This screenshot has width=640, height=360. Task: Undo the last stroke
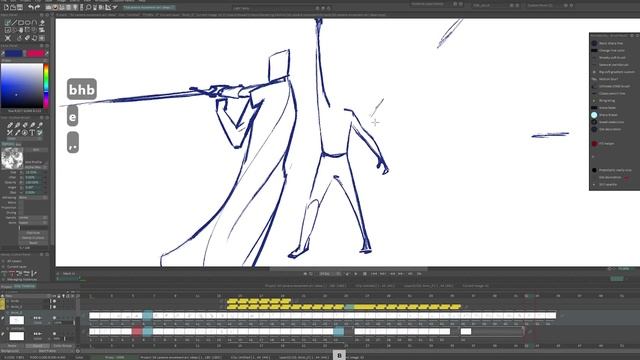click(31, 7)
